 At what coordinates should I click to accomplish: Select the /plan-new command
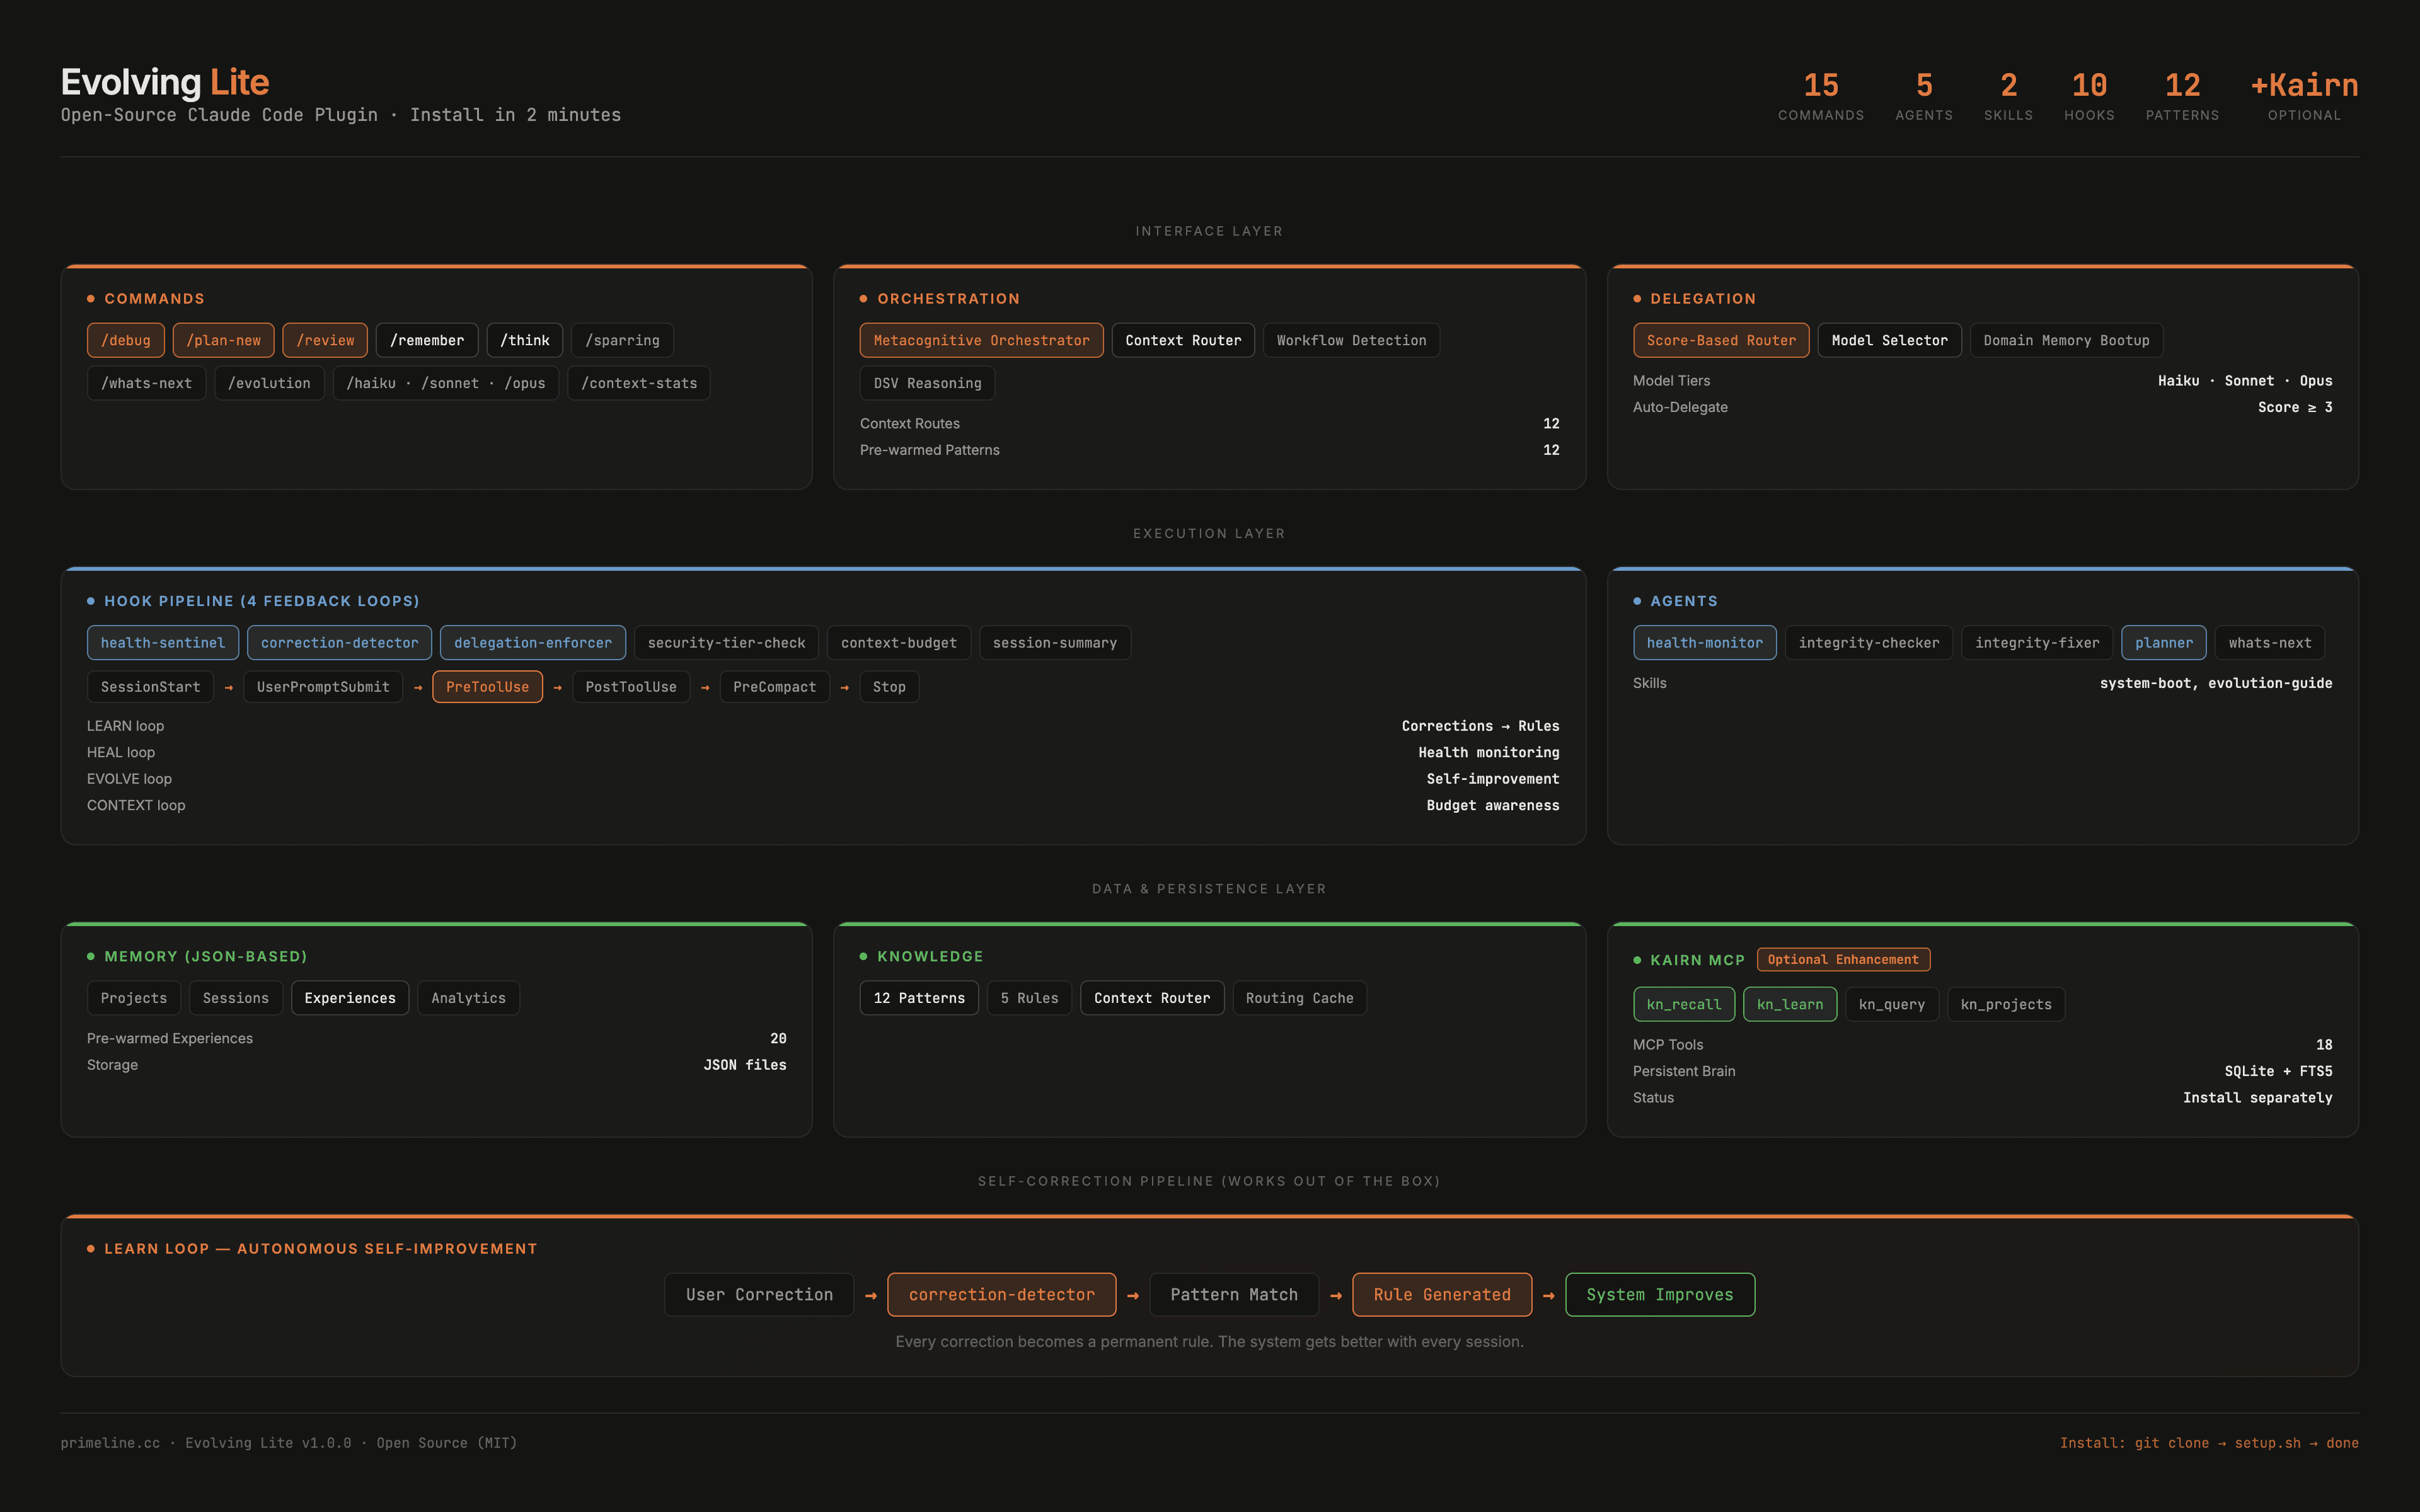[223, 340]
